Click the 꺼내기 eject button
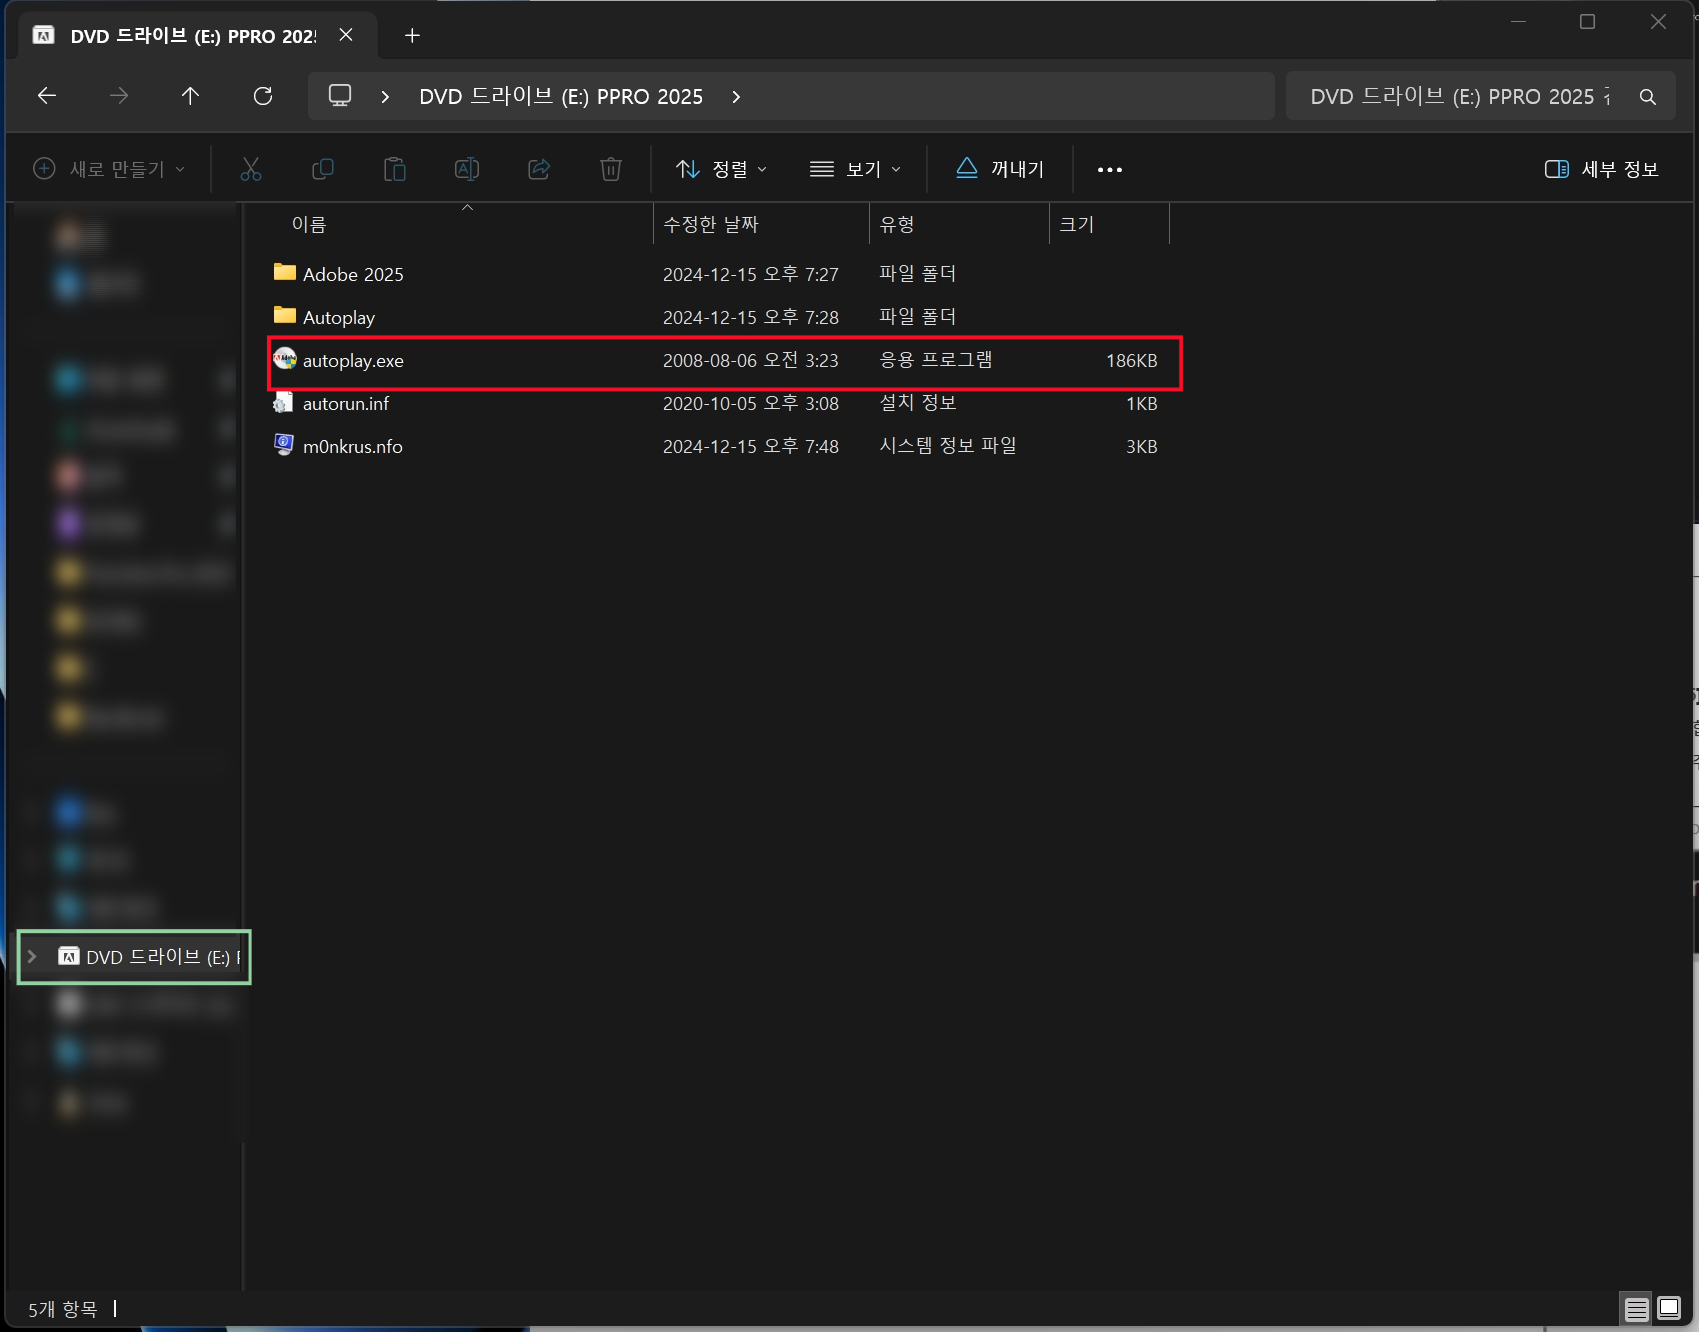Image resolution: width=1699 pixels, height=1332 pixels. [x=1000, y=169]
